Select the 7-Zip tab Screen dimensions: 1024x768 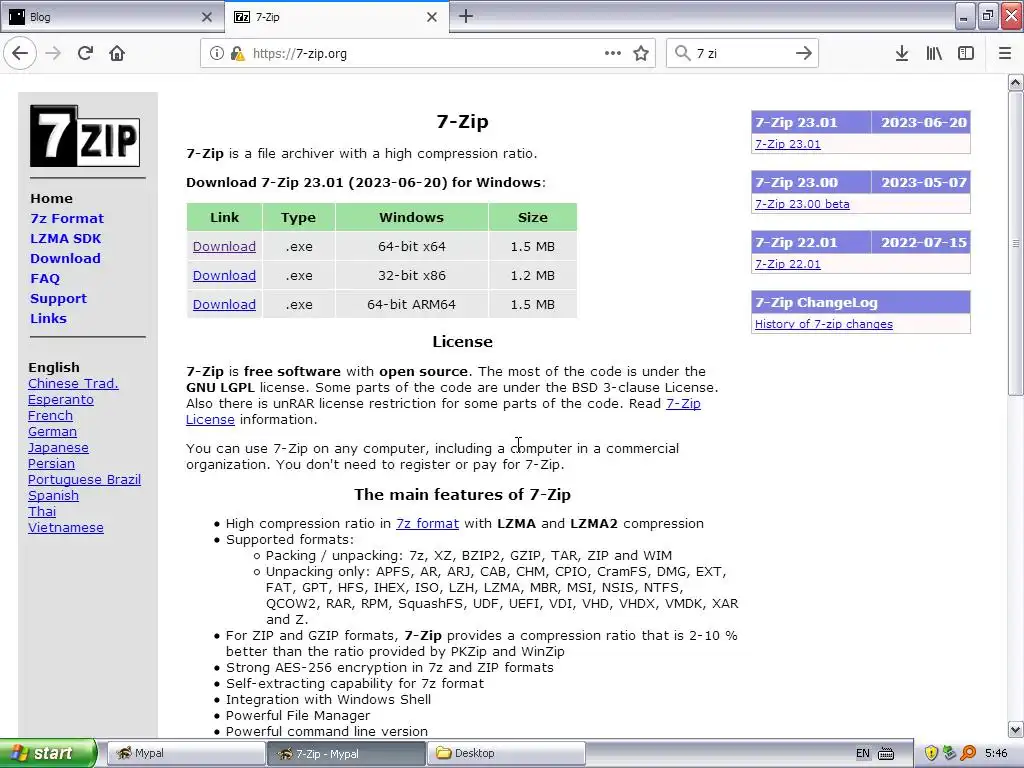[336, 17]
